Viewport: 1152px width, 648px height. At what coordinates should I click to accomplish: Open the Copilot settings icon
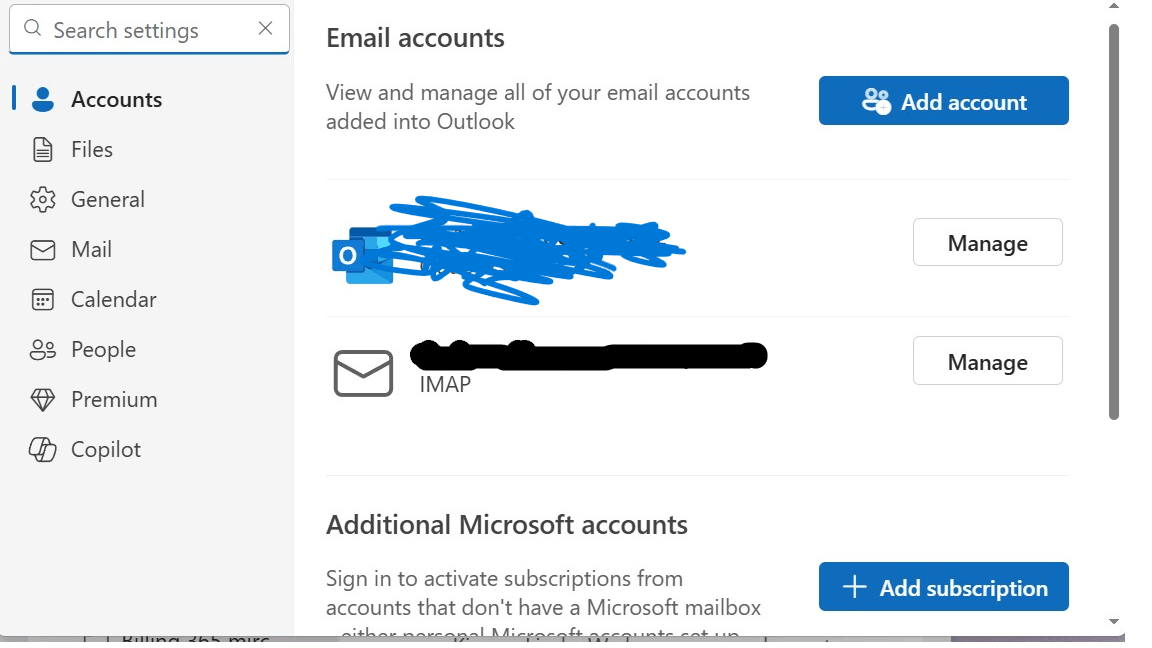pos(42,449)
